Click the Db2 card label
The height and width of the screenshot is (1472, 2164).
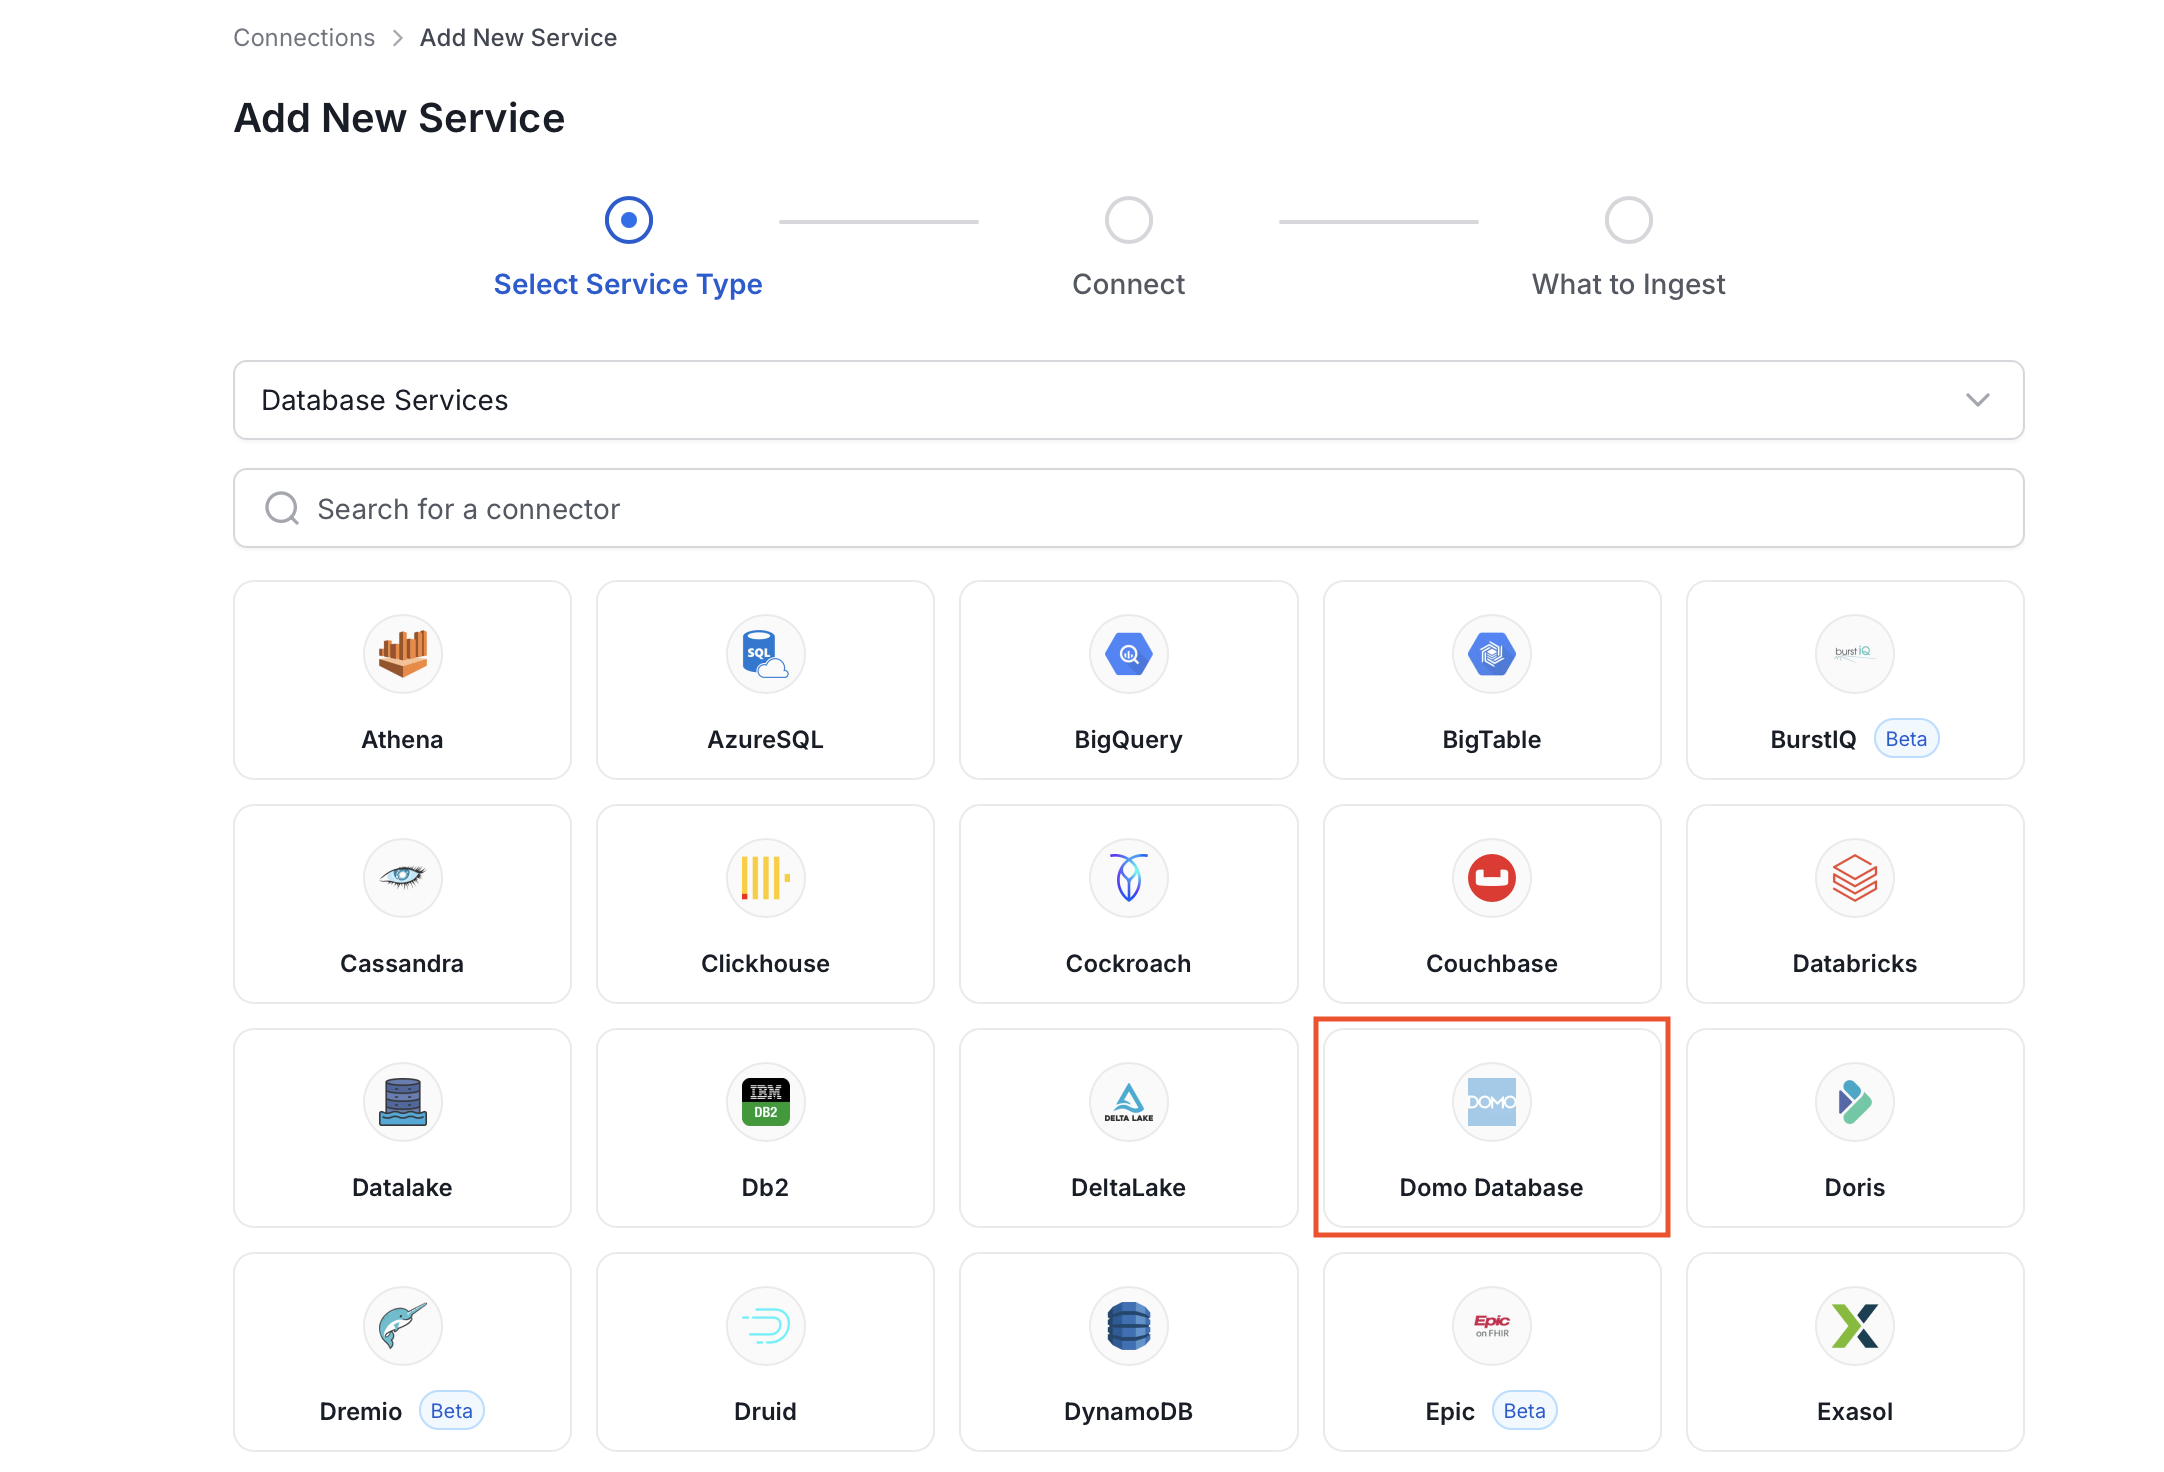pyautogui.click(x=765, y=1187)
